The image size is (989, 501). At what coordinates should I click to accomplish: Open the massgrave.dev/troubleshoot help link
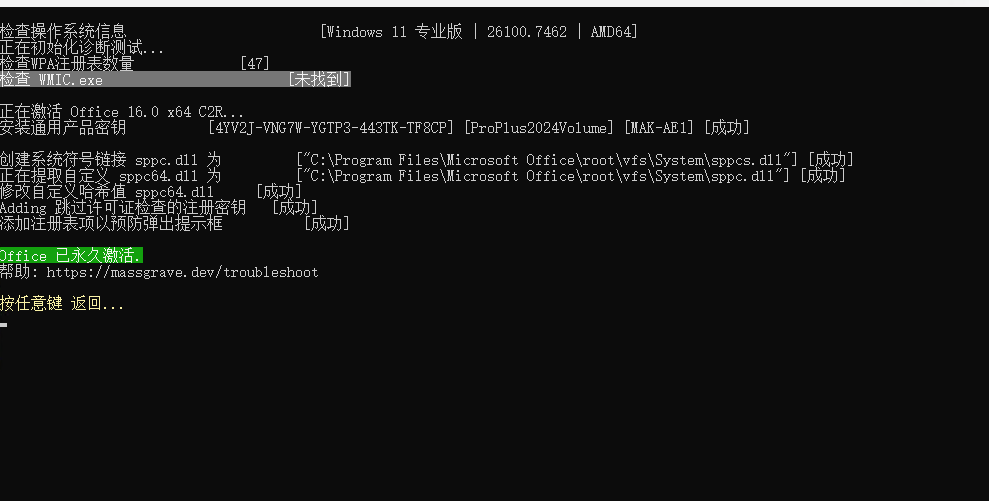click(x=182, y=273)
